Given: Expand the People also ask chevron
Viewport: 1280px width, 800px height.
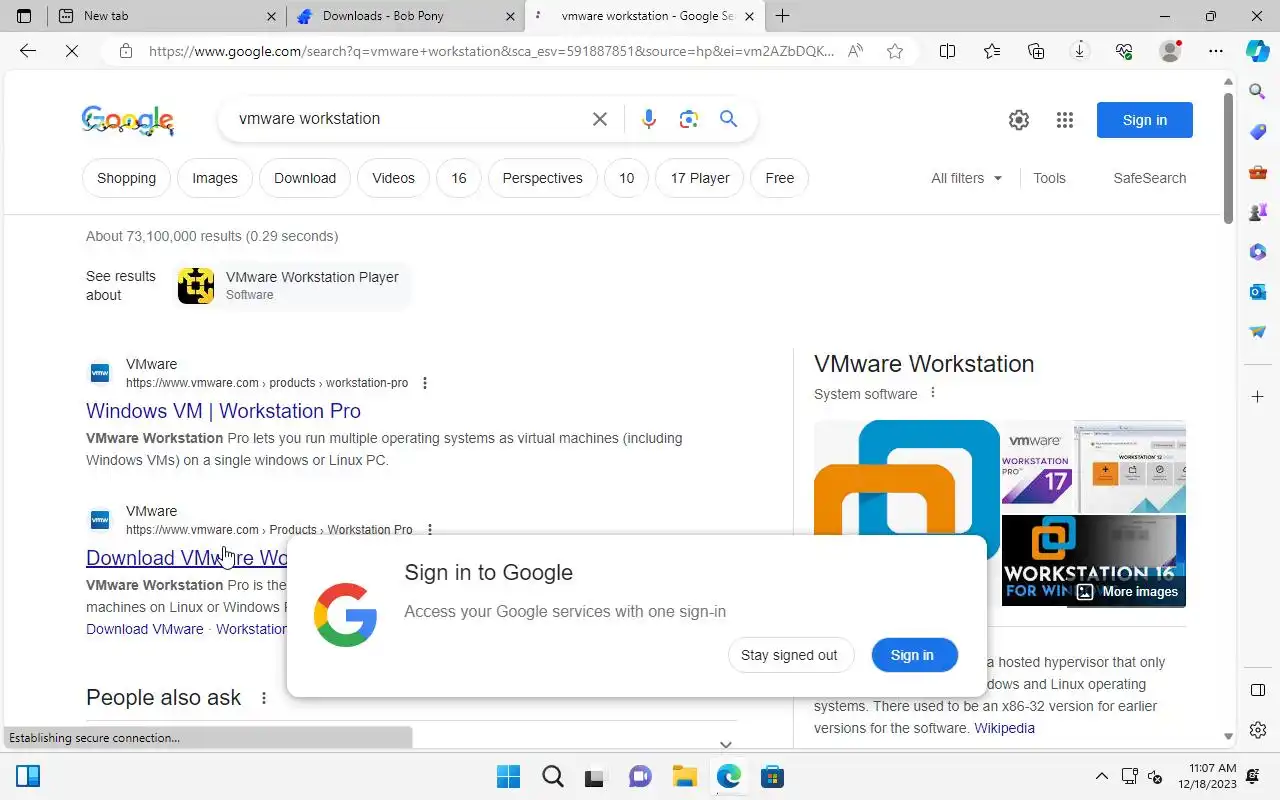Looking at the screenshot, I should 726,744.
